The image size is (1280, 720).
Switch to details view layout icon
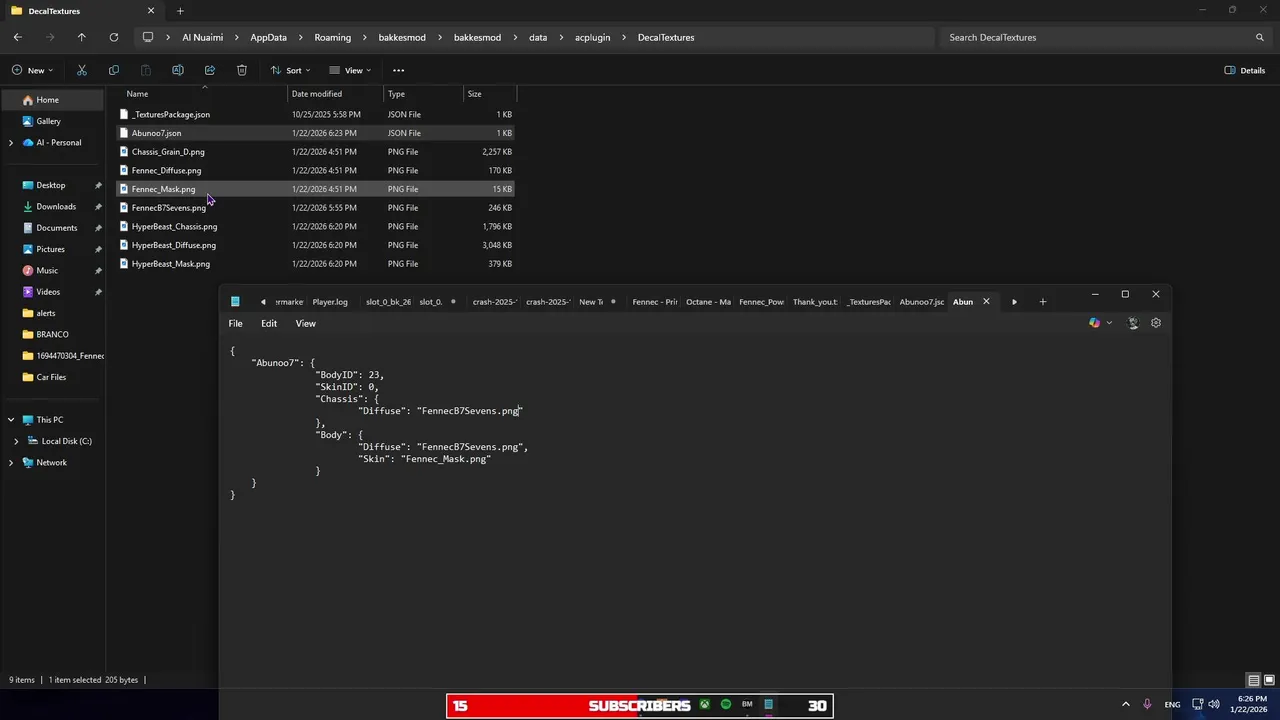click(x=1254, y=680)
